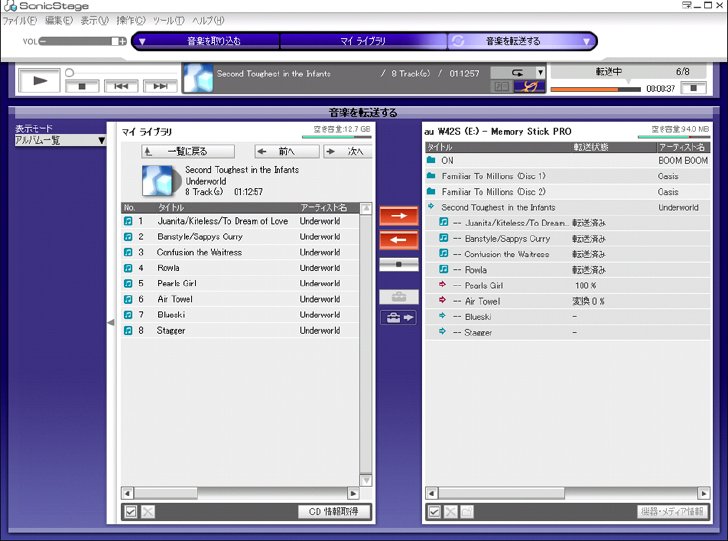The image size is (728, 541).
Task: Select the Pearls Girl track in library
Action: [240, 283]
